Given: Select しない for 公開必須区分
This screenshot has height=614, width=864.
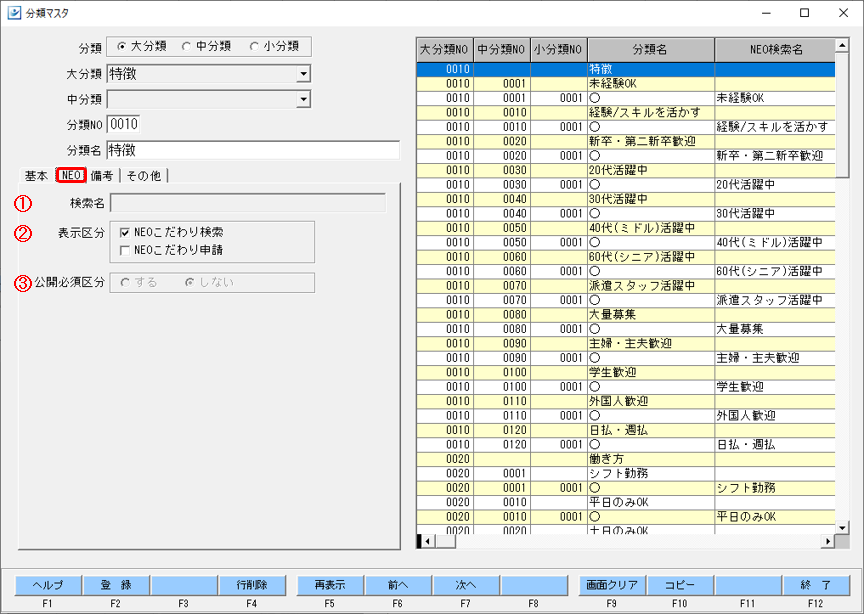Looking at the screenshot, I should click(190, 283).
